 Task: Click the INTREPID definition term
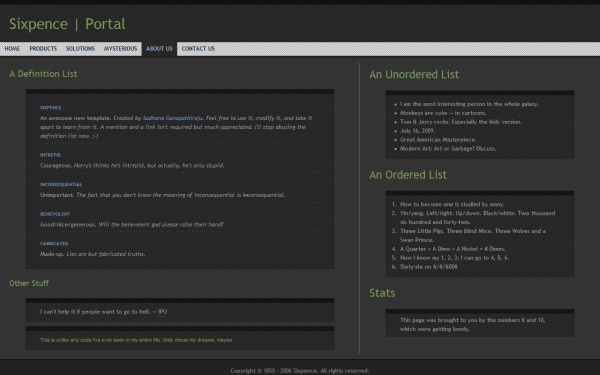[x=50, y=155]
